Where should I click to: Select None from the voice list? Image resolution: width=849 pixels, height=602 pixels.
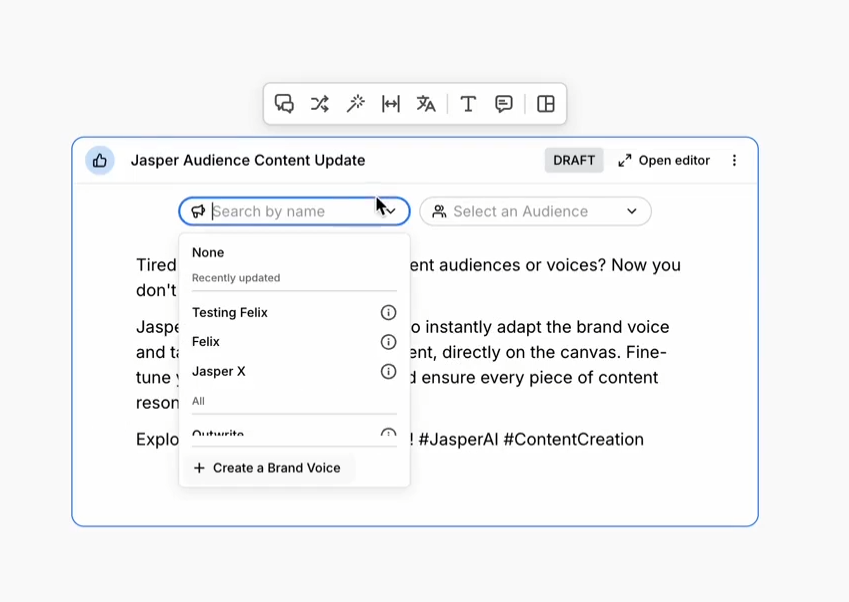tap(208, 253)
